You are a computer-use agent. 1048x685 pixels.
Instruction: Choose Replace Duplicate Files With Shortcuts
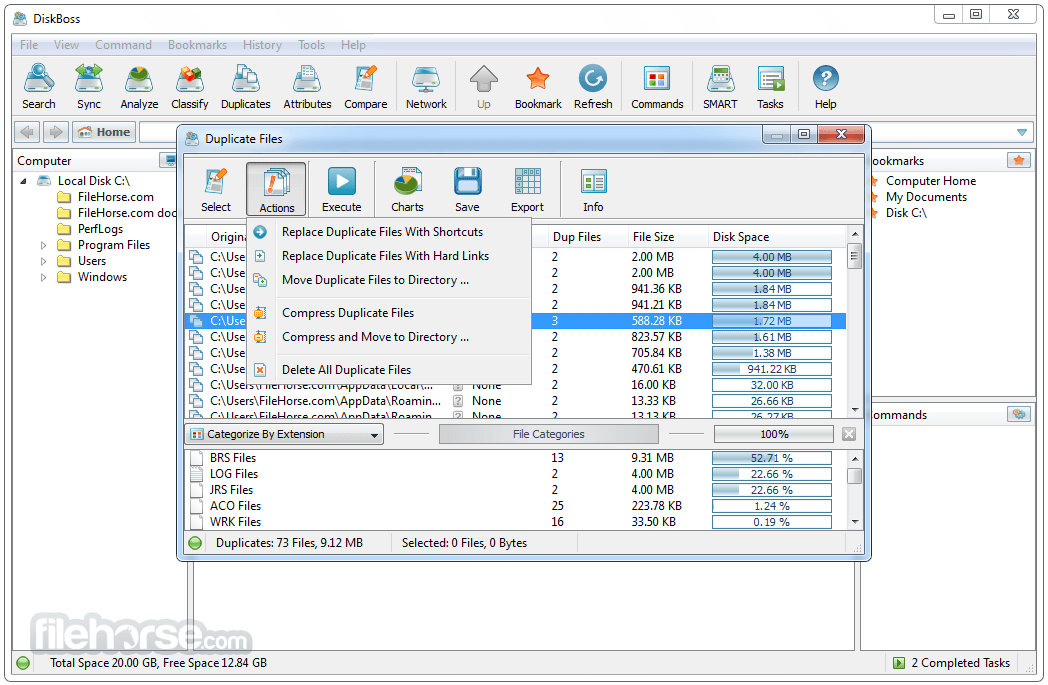[389, 232]
